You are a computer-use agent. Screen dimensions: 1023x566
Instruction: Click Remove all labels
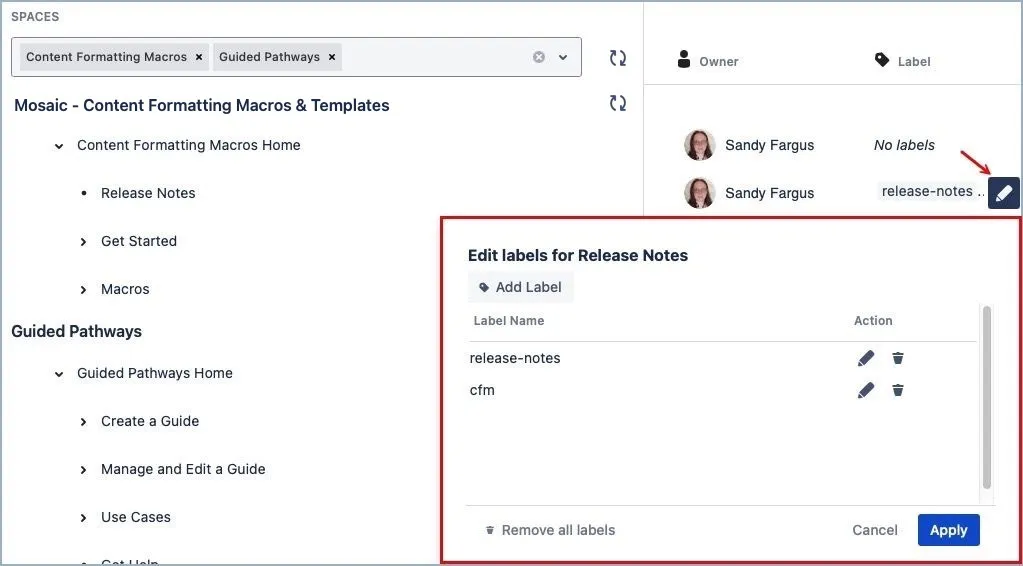click(550, 530)
